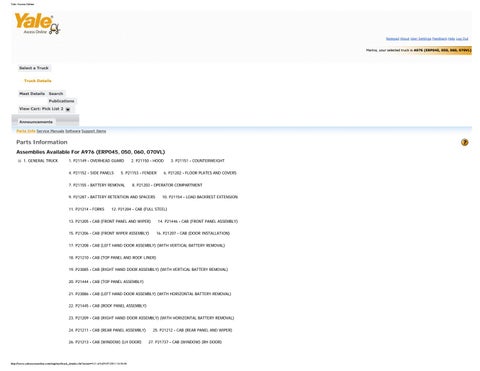Open the Truck Details tab
480x371 pixels.
tap(38, 81)
